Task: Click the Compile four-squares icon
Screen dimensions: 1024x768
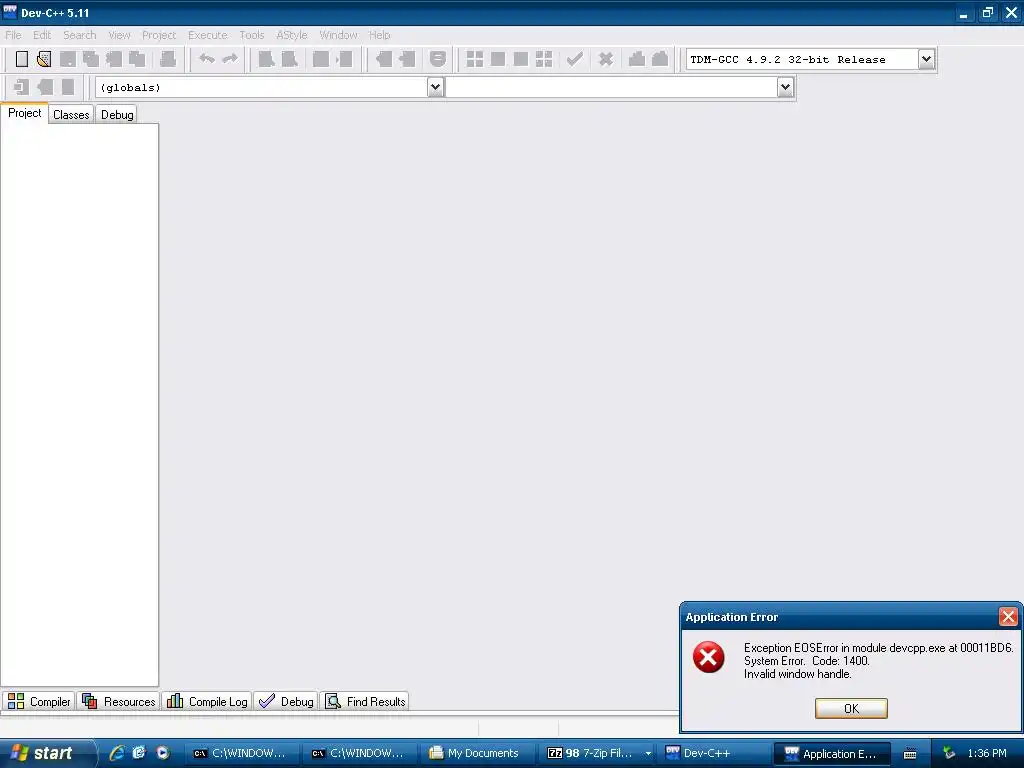Action: [x=475, y=59]
